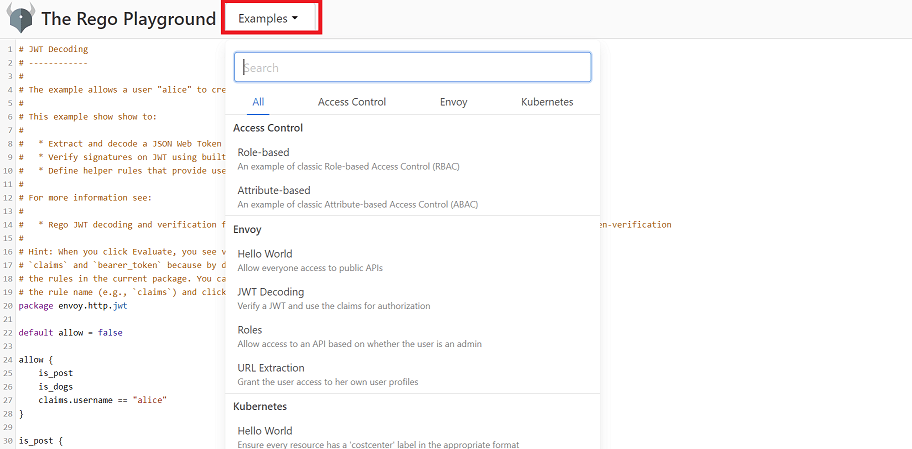Click 'Grant the user access to her own' description
This screenshot has height=449, width=912.
328,382
